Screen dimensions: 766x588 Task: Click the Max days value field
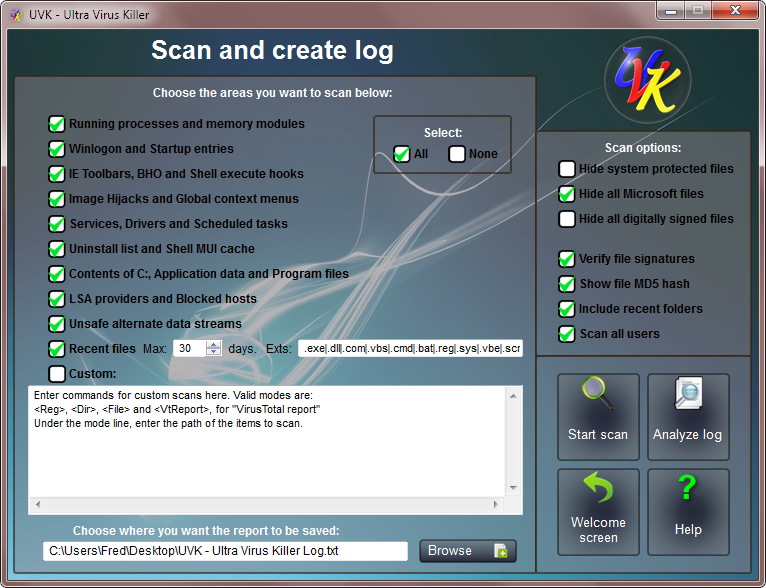point(190,348)
